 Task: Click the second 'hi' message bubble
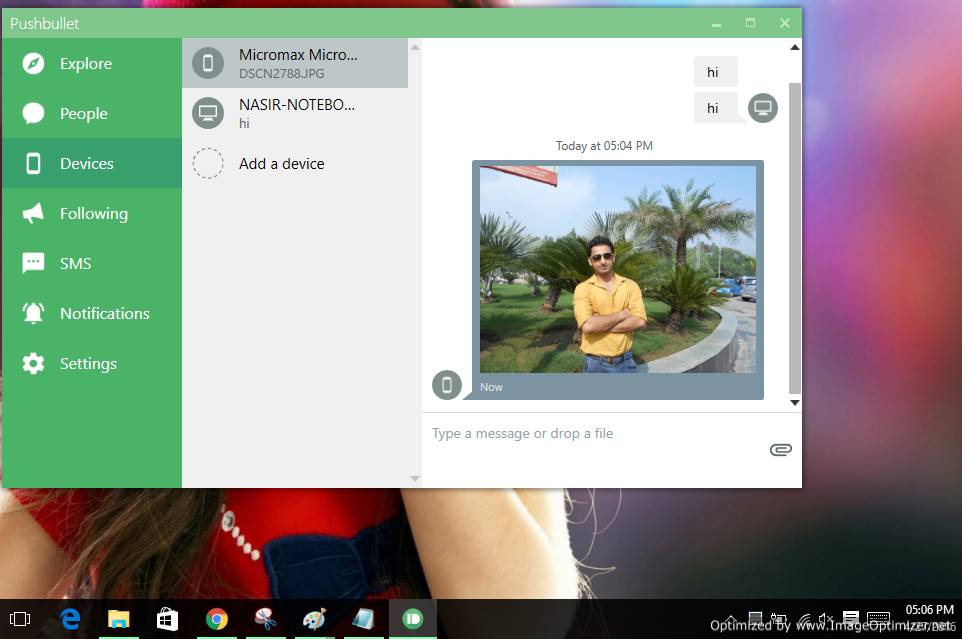[x=715, y=108]
